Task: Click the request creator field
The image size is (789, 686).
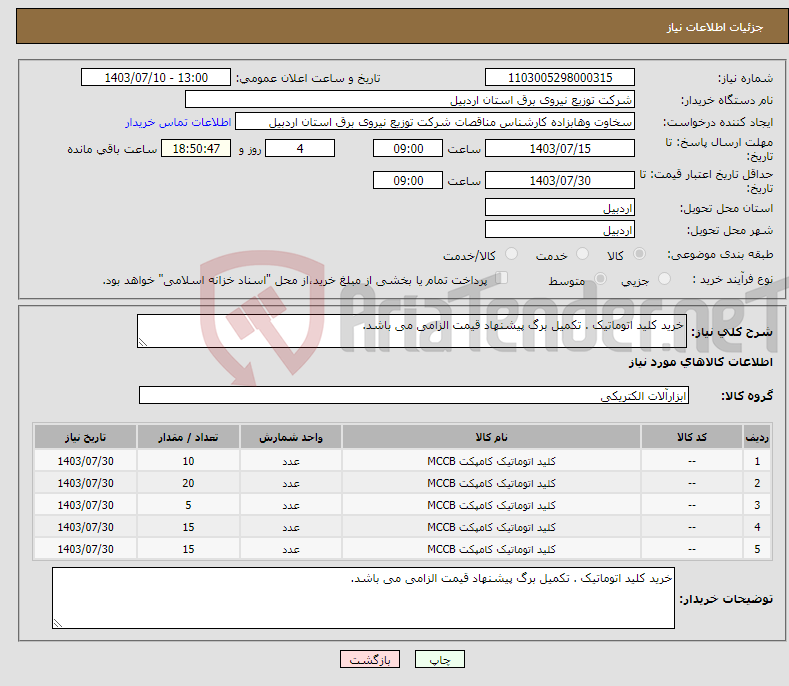Action: point(435,122)
